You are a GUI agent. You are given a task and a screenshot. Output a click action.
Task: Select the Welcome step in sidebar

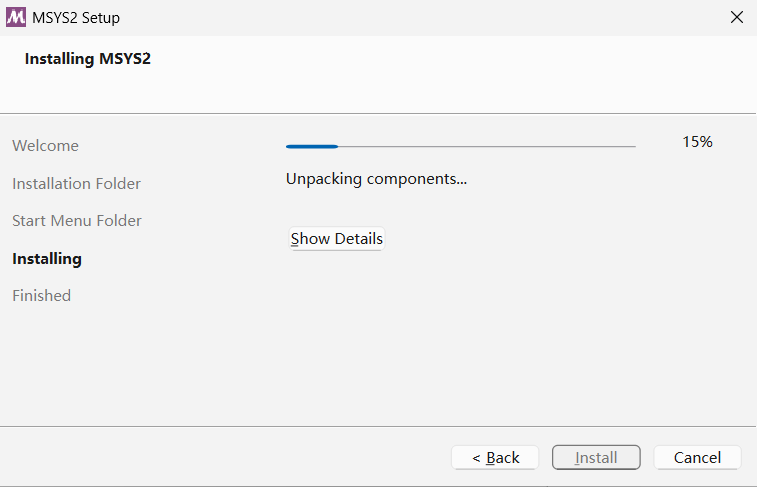[x=45, y=146]
